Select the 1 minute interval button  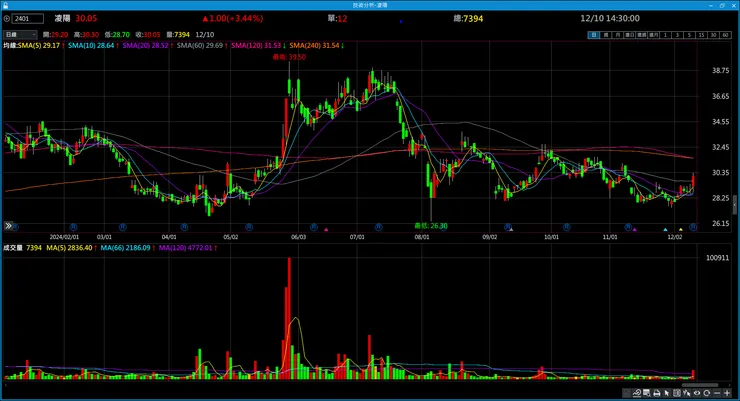[x=665, y=35]
